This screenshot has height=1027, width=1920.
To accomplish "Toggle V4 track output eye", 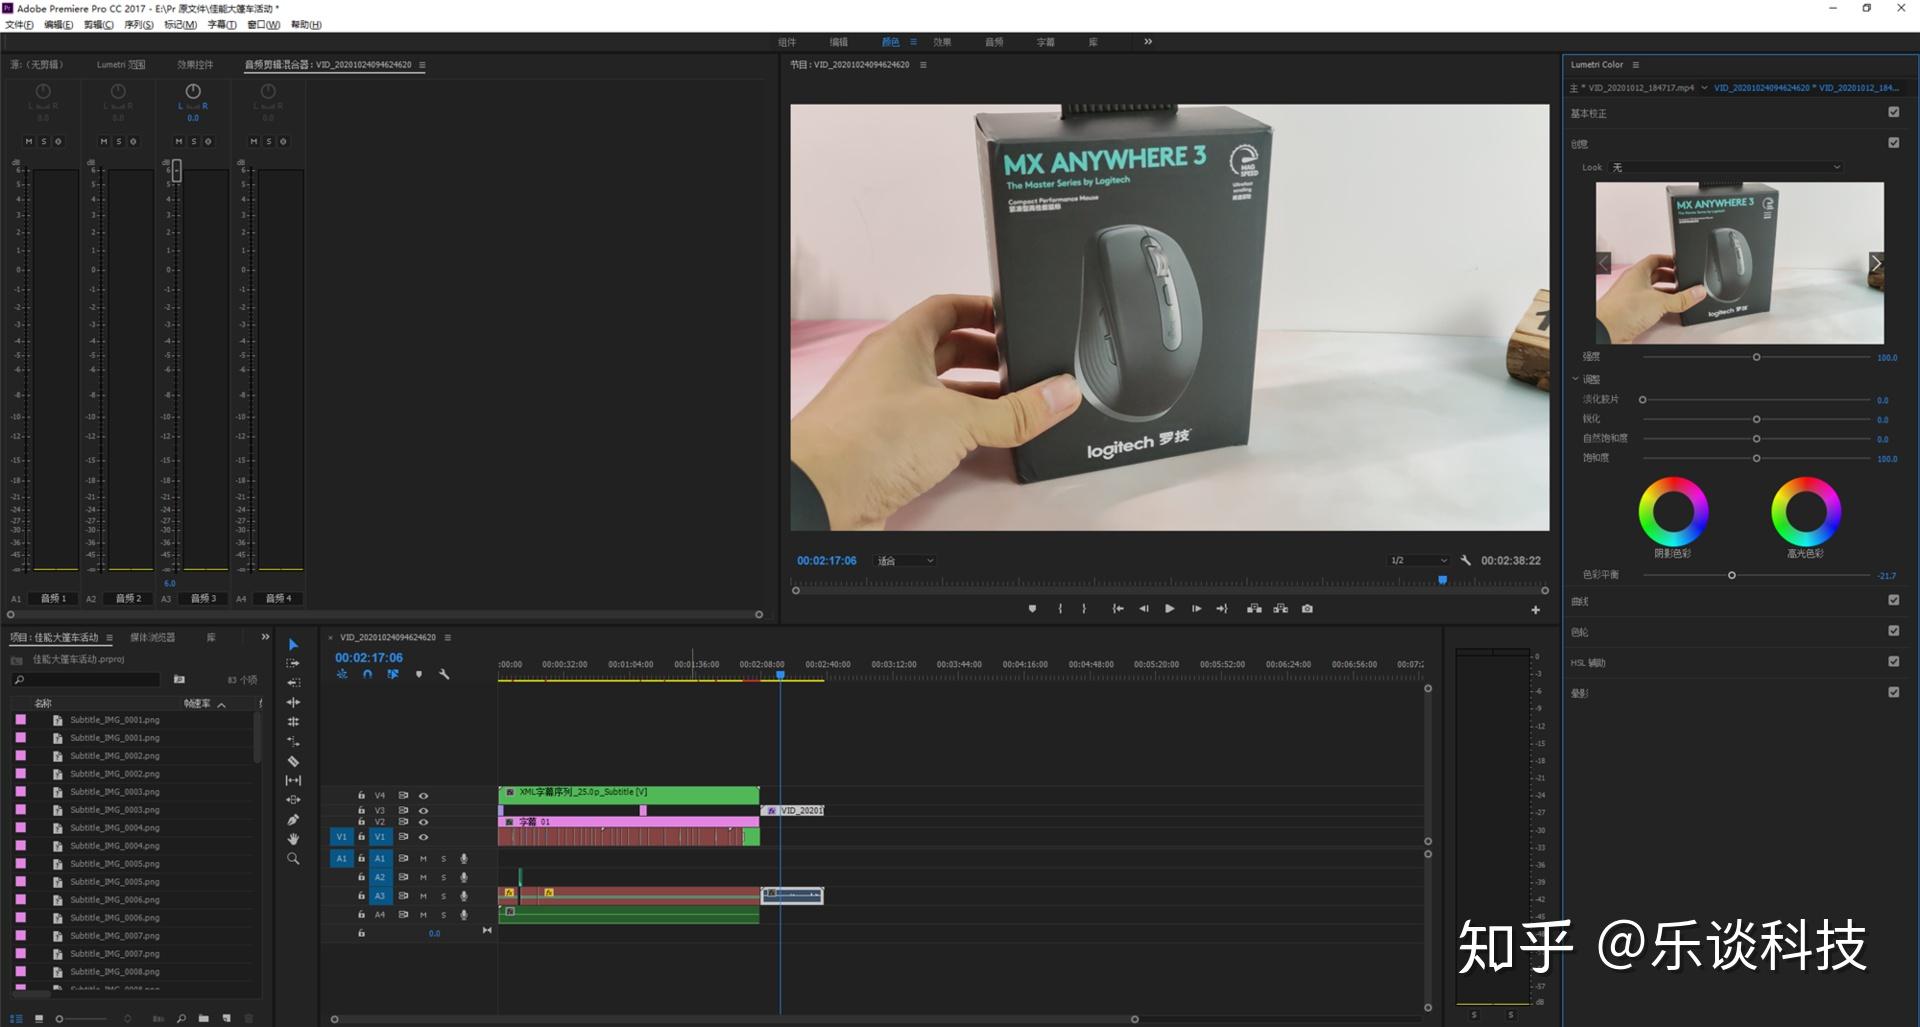I will [x=424, y=796].
